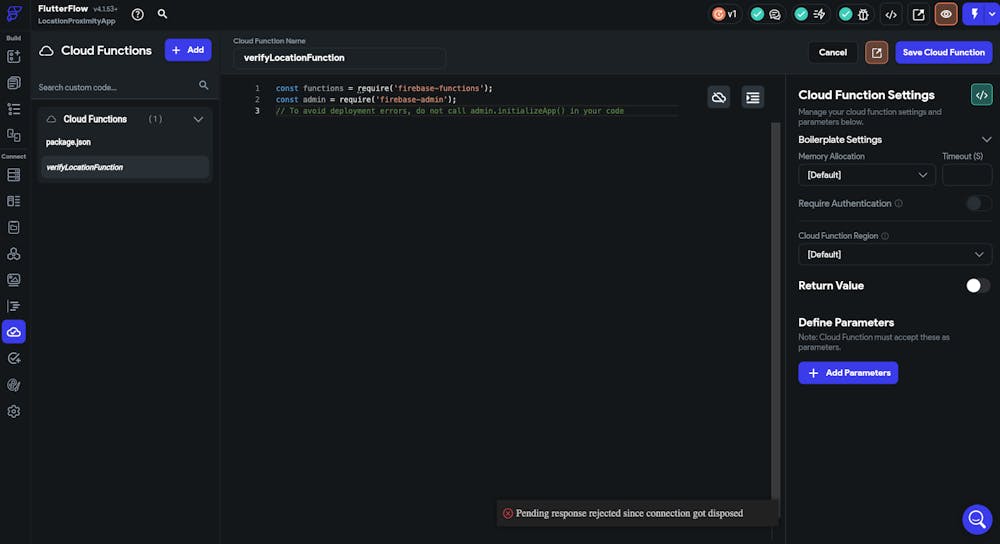Image resolution: width=1000 pixels, height=544 pixels.
Task: Open the Settings gear icon in sidebar
Action: click(13, 411)
